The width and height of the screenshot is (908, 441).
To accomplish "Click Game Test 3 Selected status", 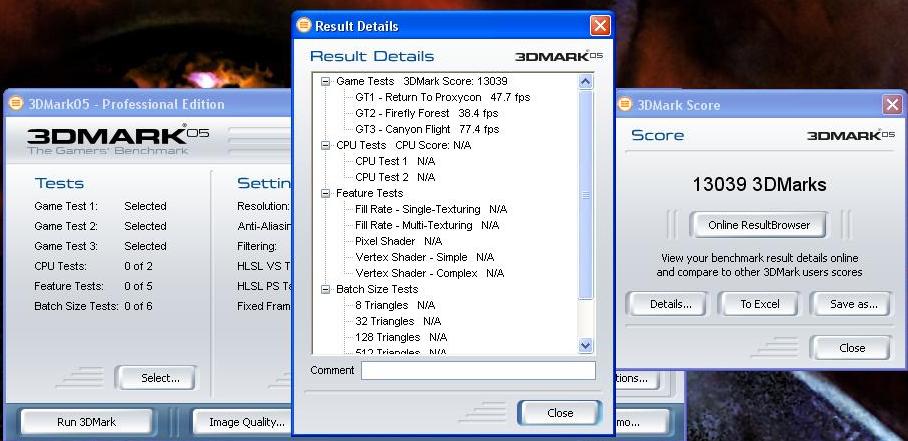I will point(145,247).
